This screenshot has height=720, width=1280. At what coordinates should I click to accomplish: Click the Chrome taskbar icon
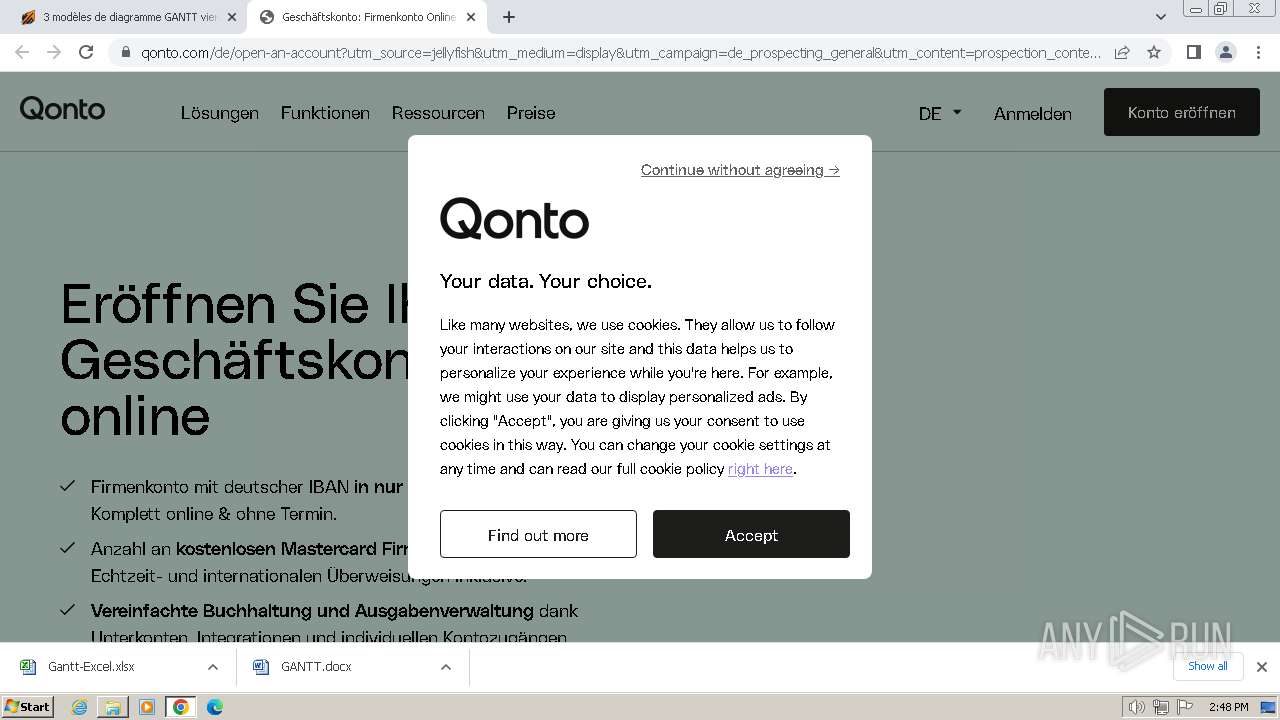point(181,707)
